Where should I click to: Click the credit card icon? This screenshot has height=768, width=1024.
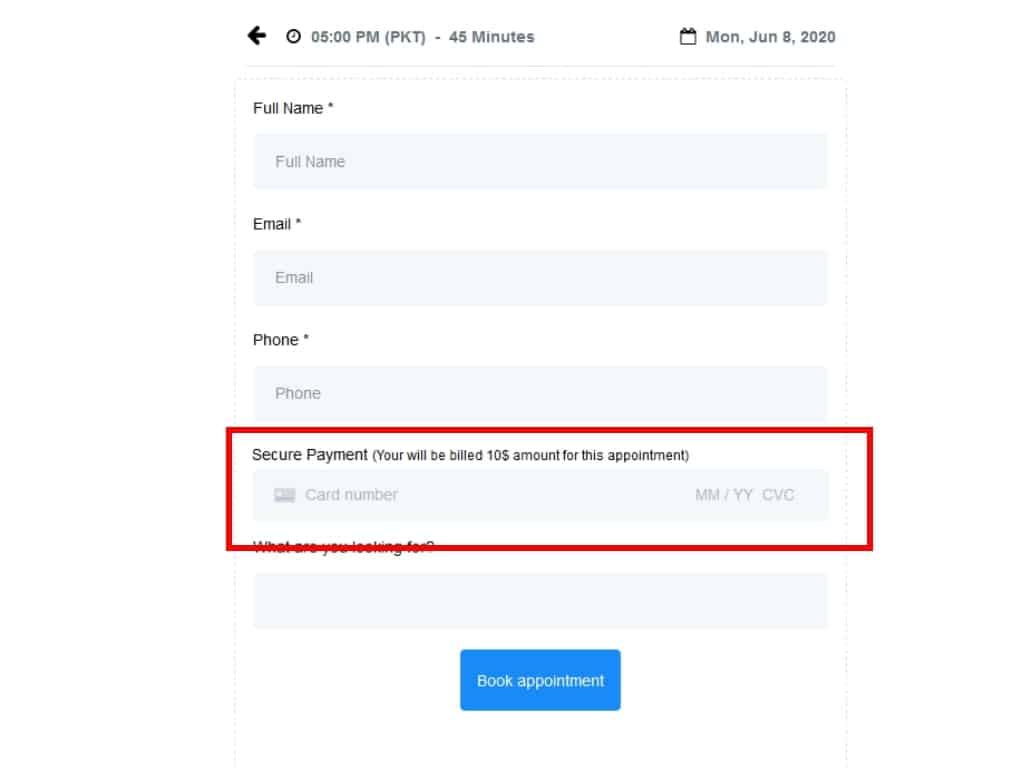285,495
